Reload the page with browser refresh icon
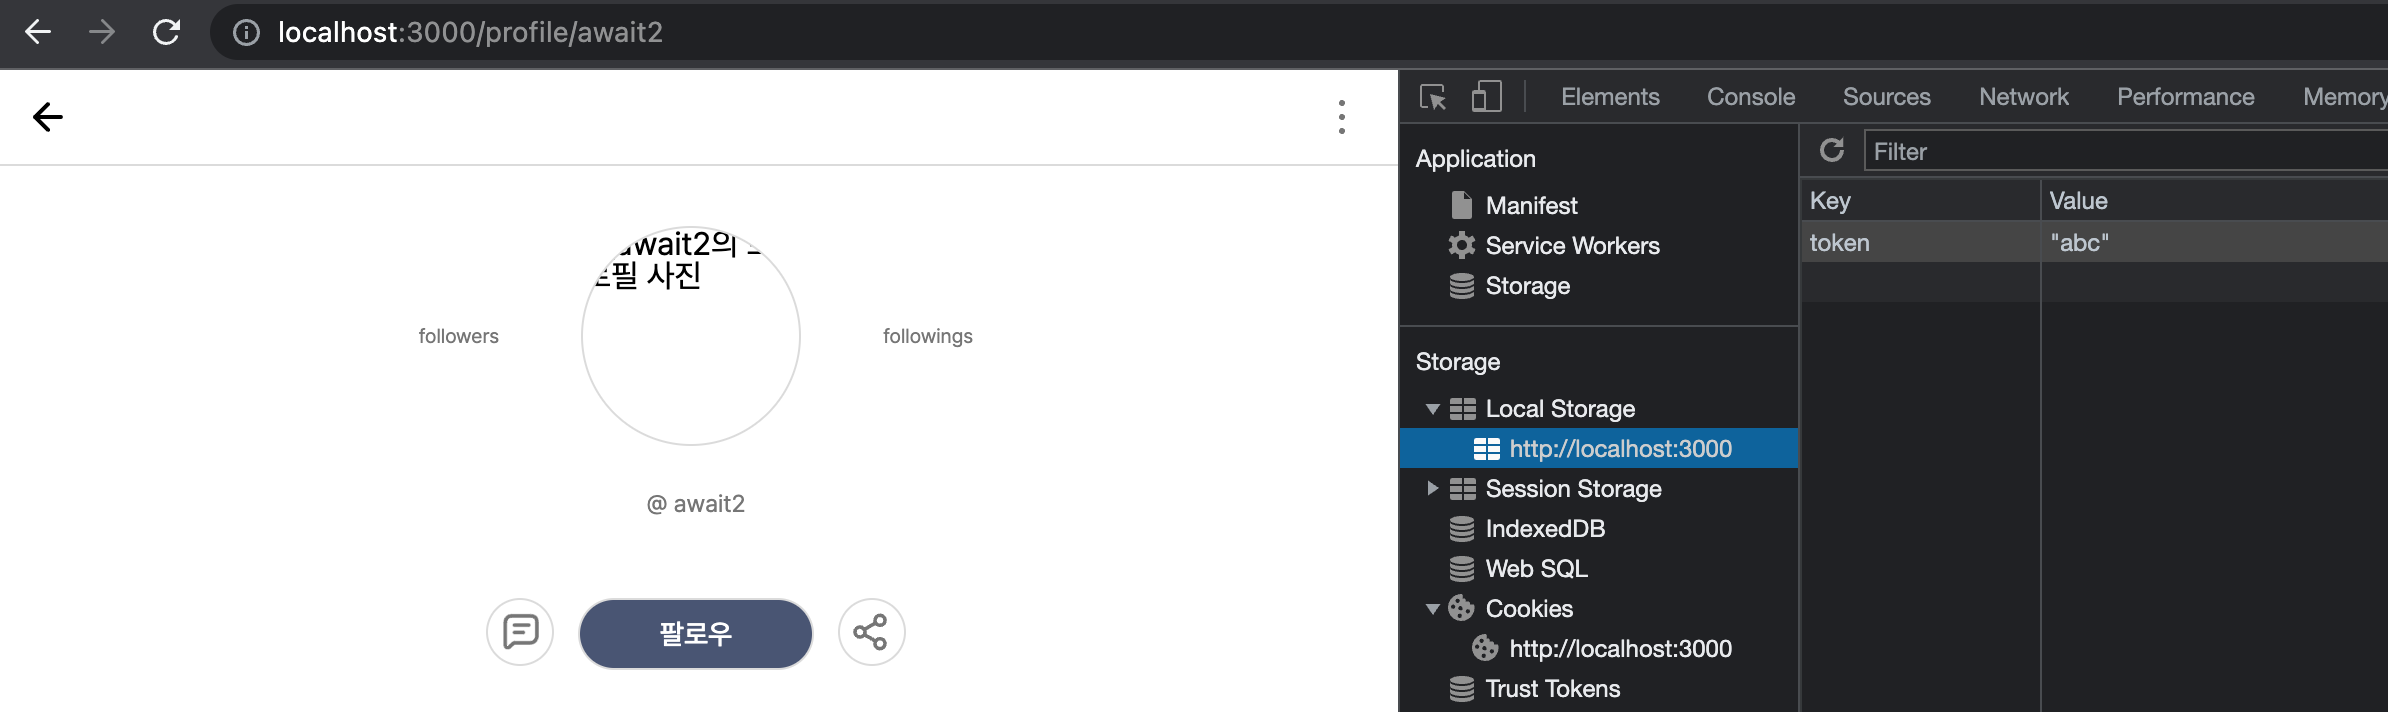Viewport: 2388px width, 712px height. click(166, 32)
